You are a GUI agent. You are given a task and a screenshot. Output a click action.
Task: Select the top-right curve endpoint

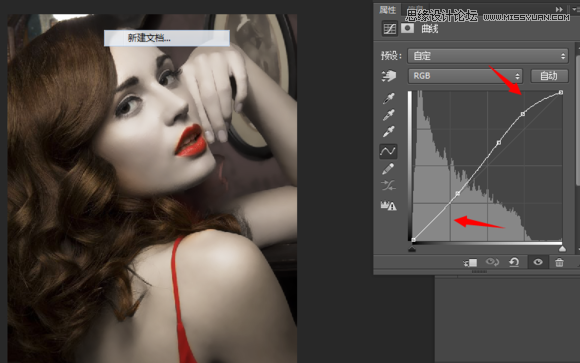[561, 93]
